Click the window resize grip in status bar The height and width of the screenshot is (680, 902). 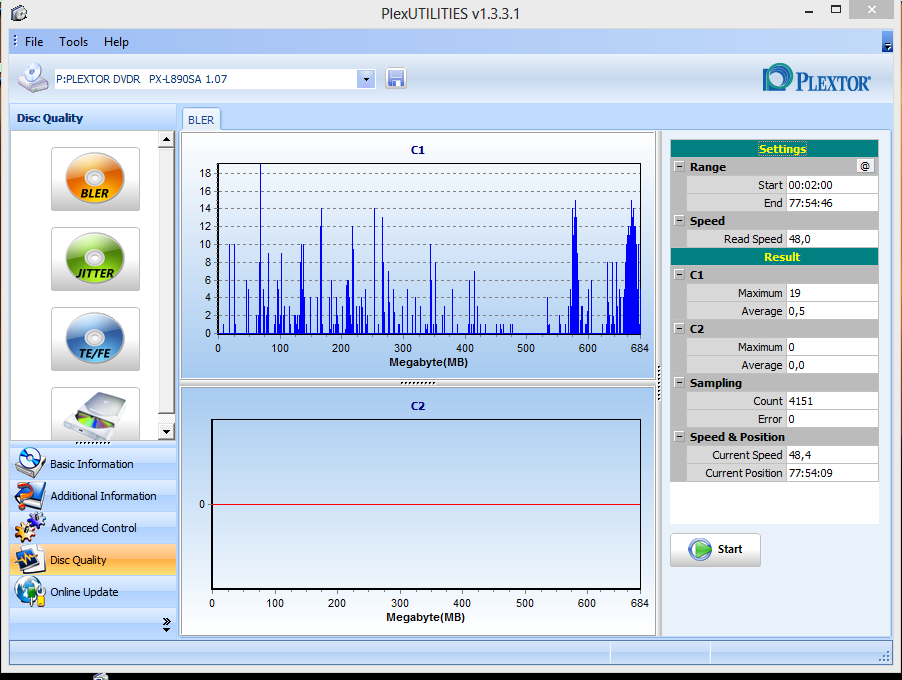[x=885, y=657]
